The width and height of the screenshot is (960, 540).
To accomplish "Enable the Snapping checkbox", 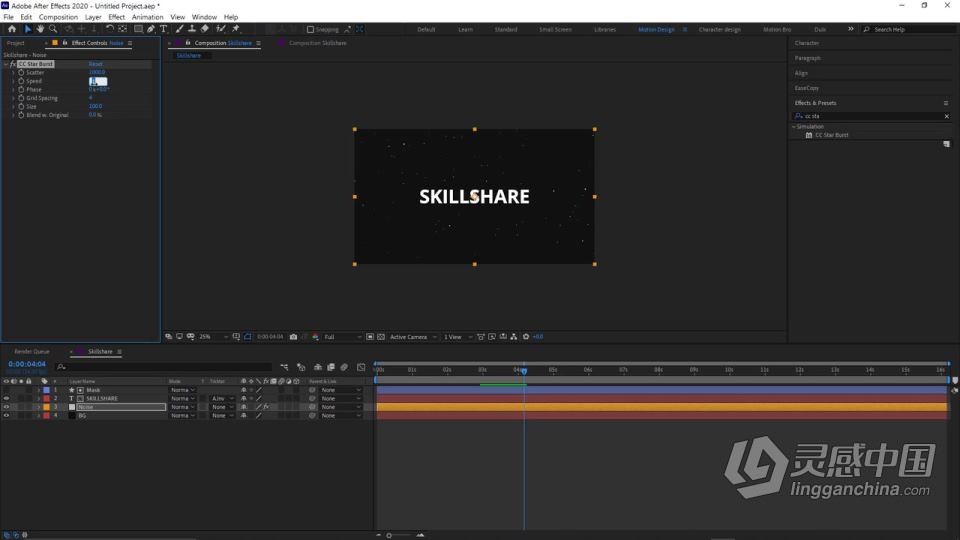I will (x=309, y=29).
